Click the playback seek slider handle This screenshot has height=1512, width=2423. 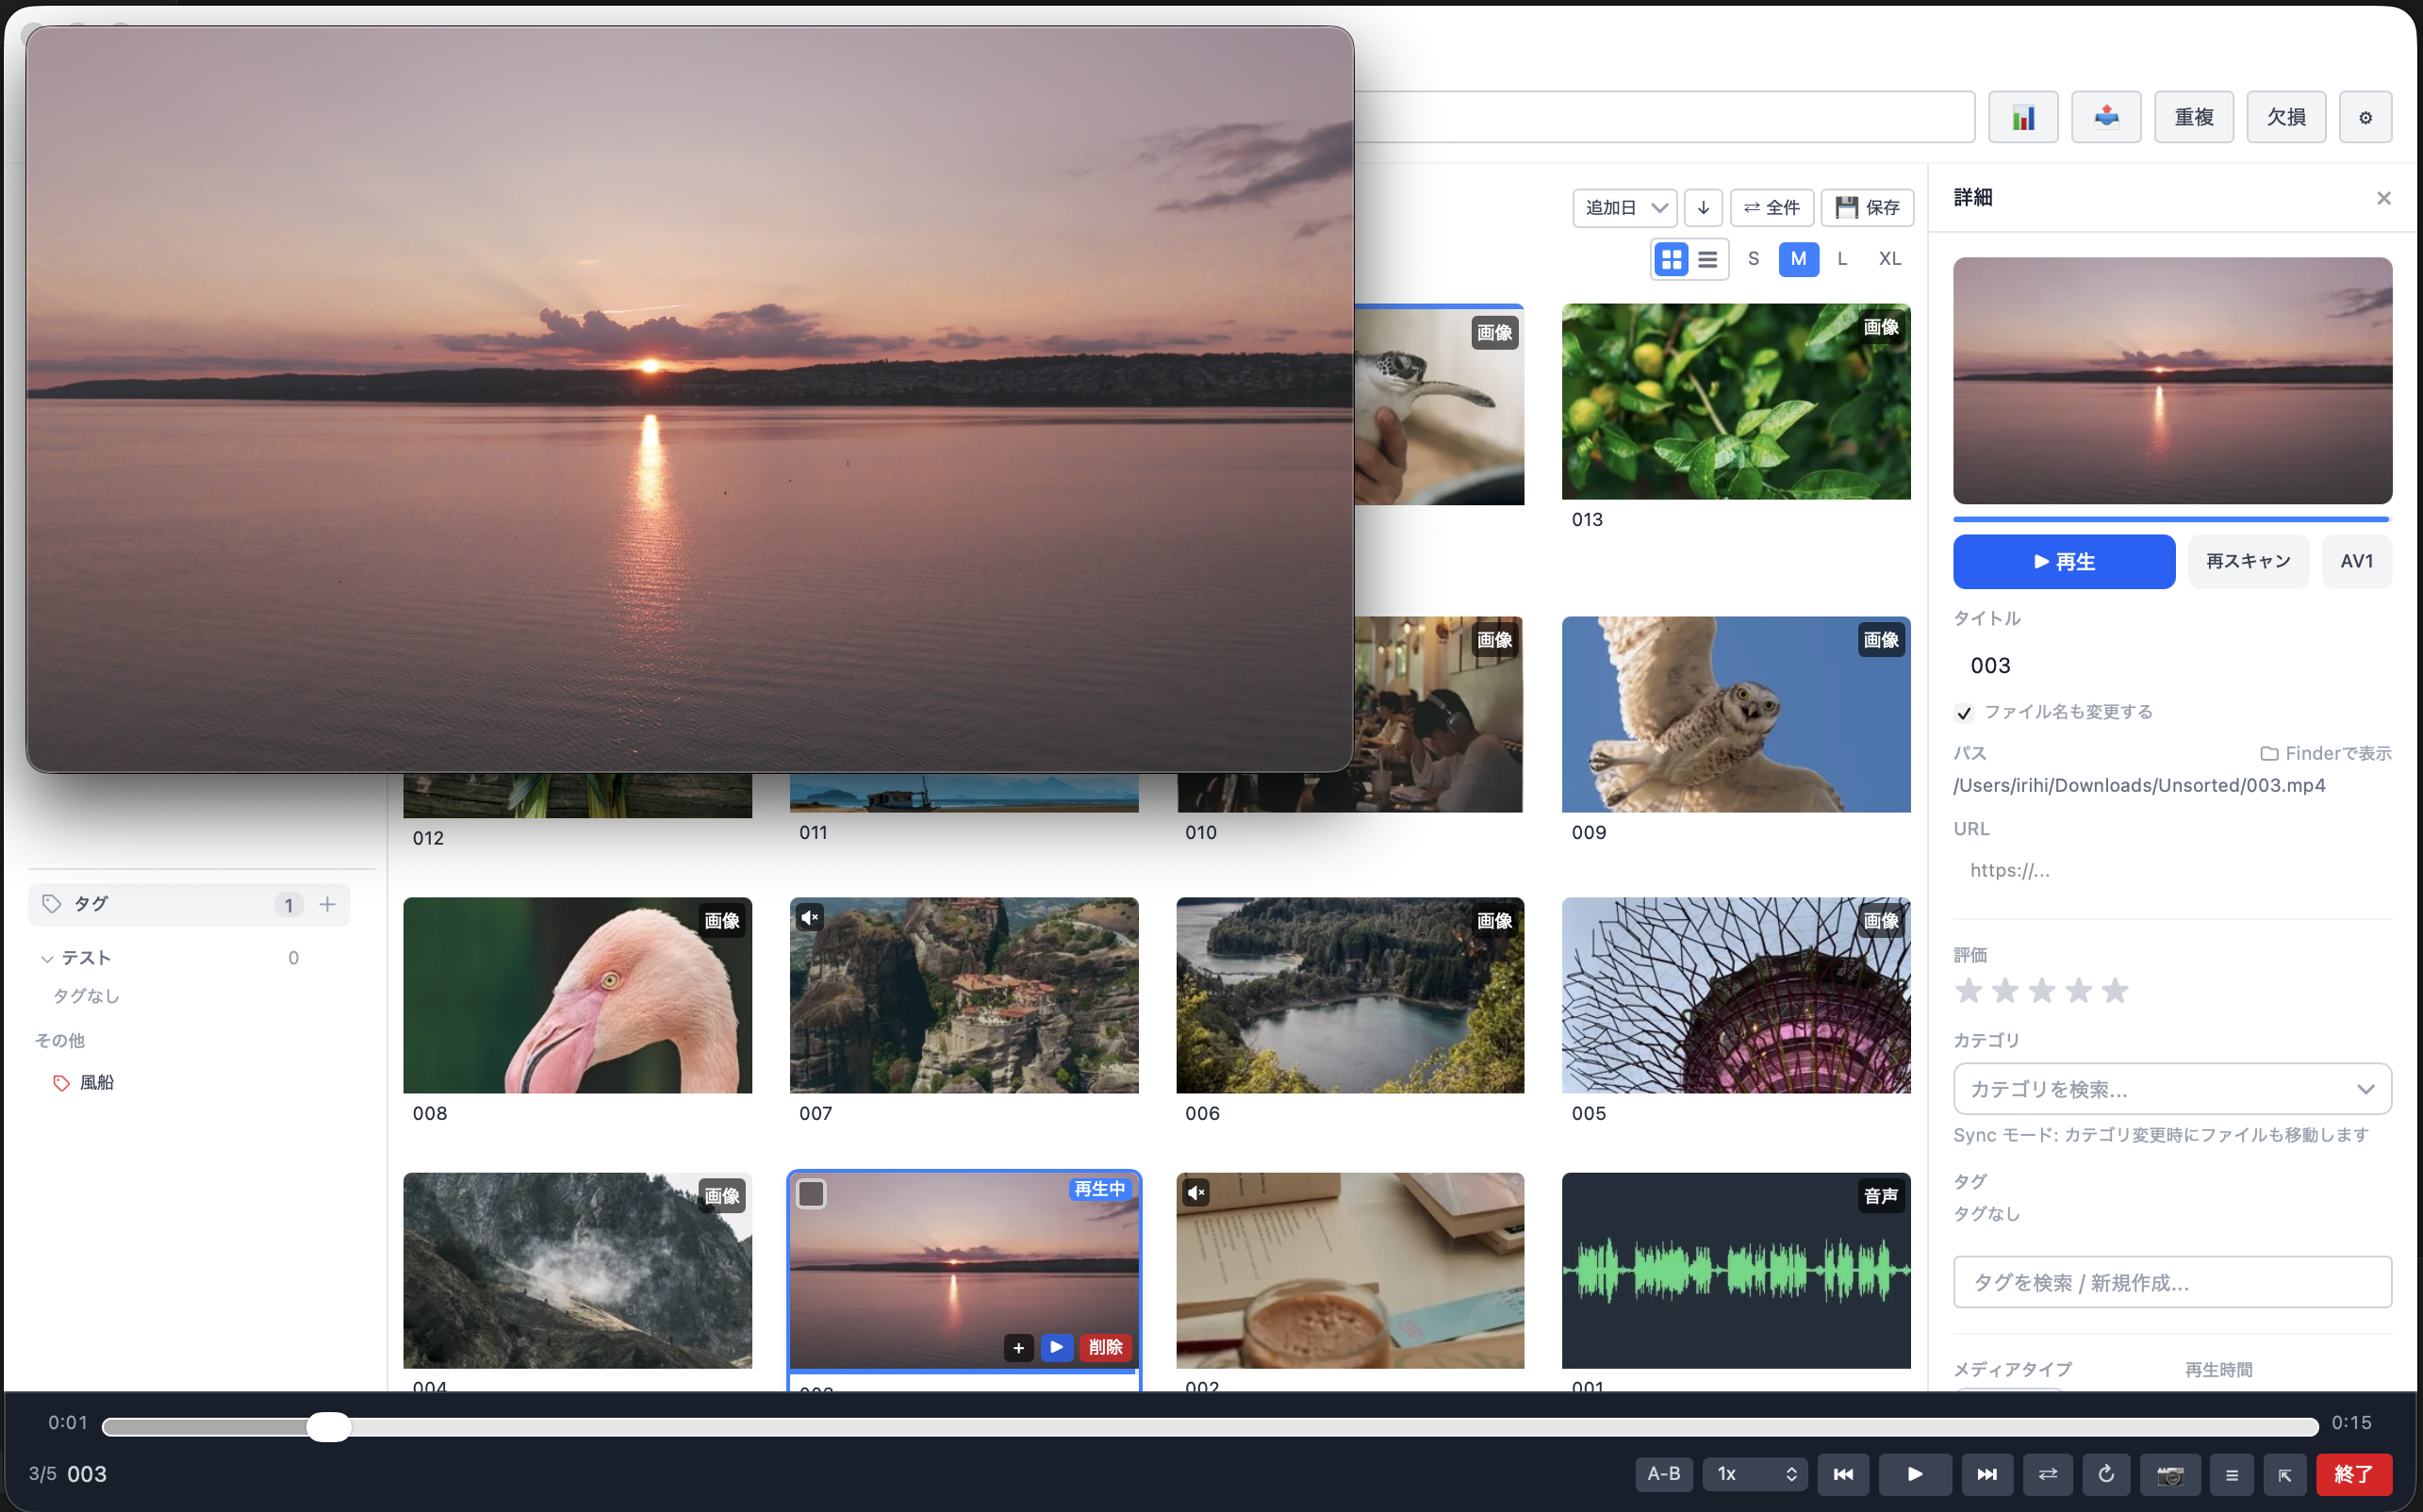click(328, 1426)
